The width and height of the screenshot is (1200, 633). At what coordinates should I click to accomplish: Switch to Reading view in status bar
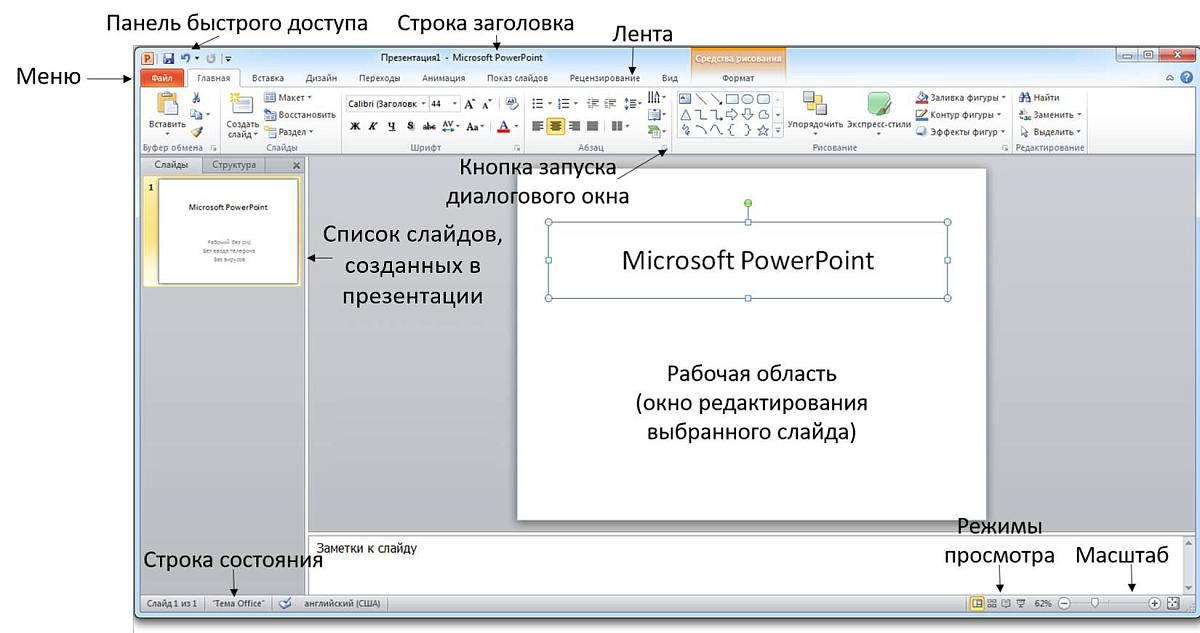(1006, 604)
